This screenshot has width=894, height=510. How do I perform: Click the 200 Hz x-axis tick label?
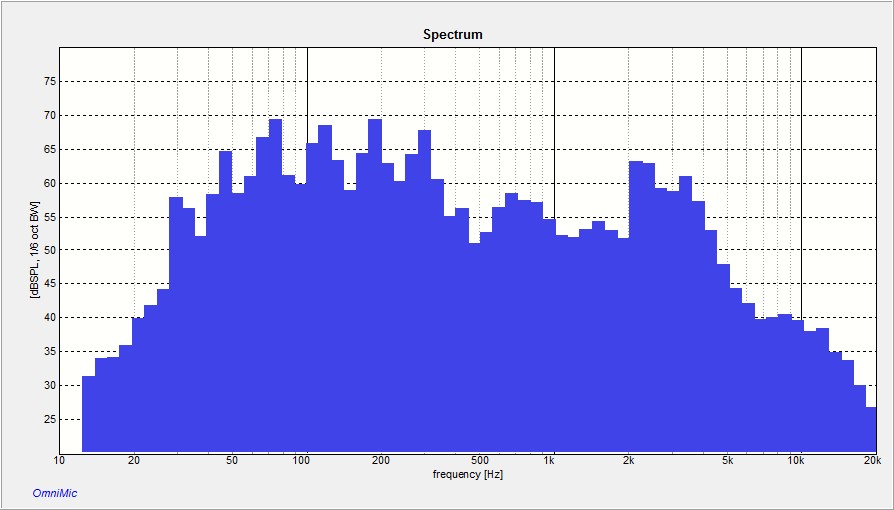pos(380,461)
